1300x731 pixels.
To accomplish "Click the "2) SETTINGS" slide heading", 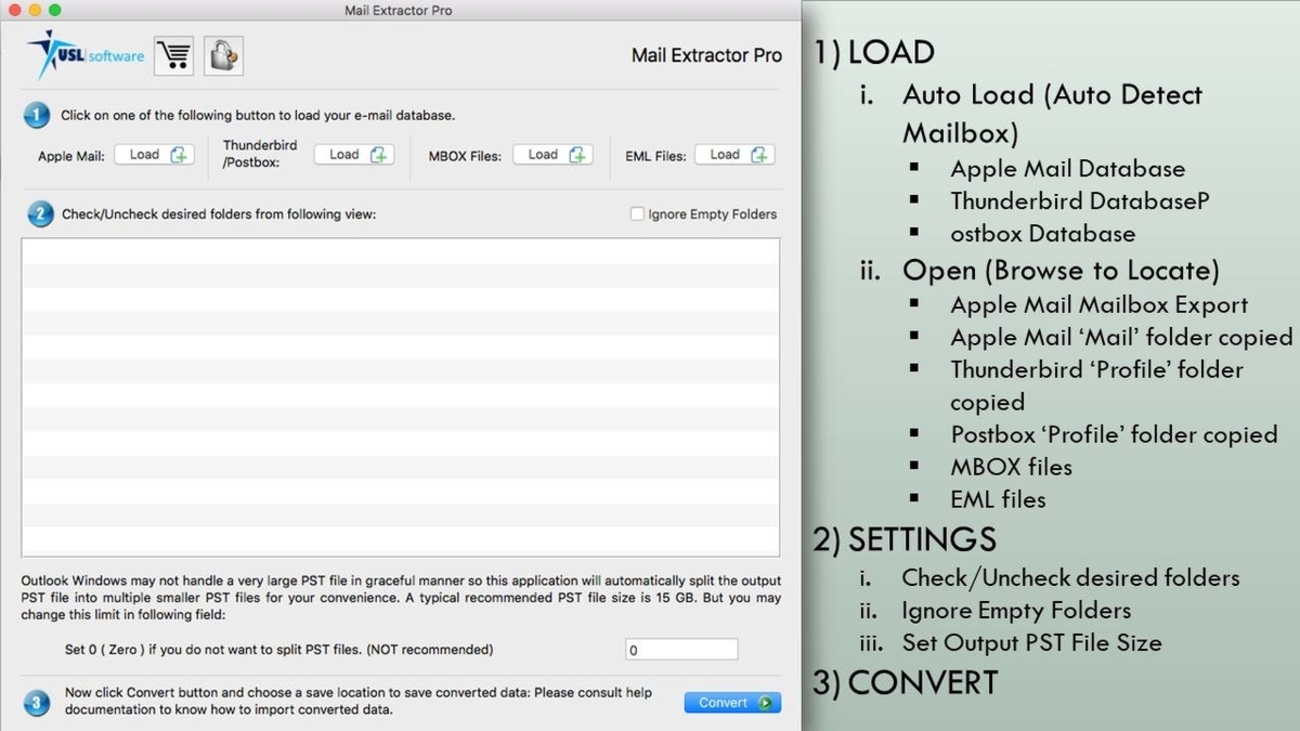I will pos(905,539).
